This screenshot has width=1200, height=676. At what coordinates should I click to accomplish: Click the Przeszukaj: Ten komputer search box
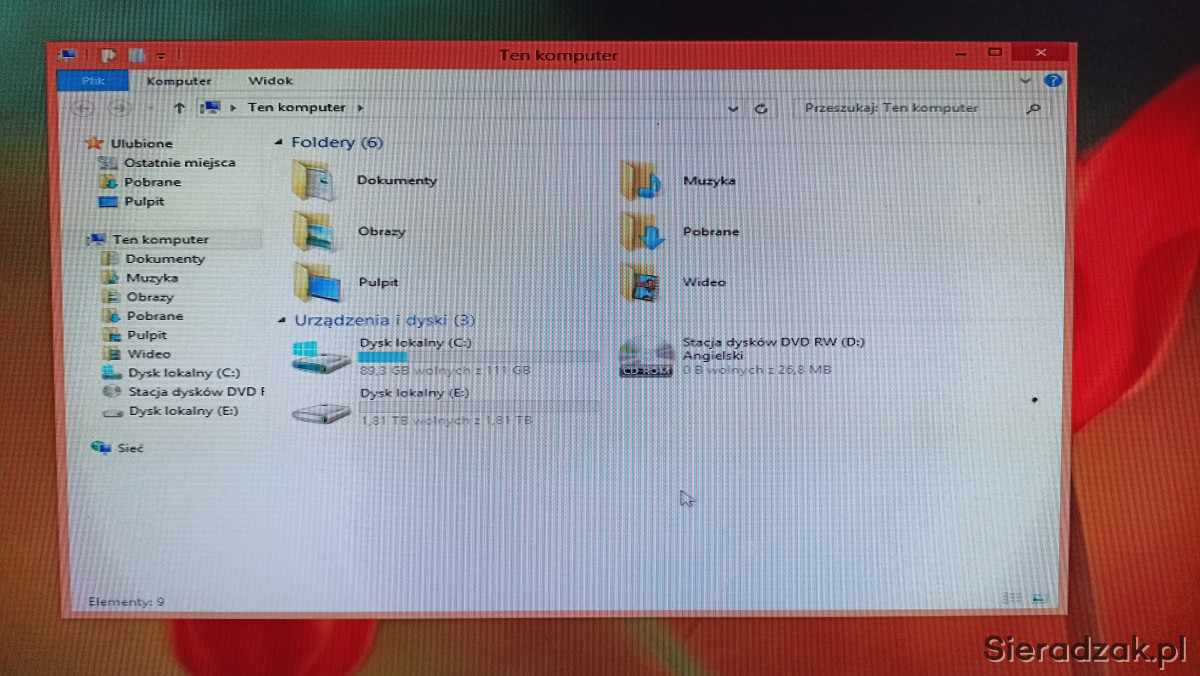point(910,108)
